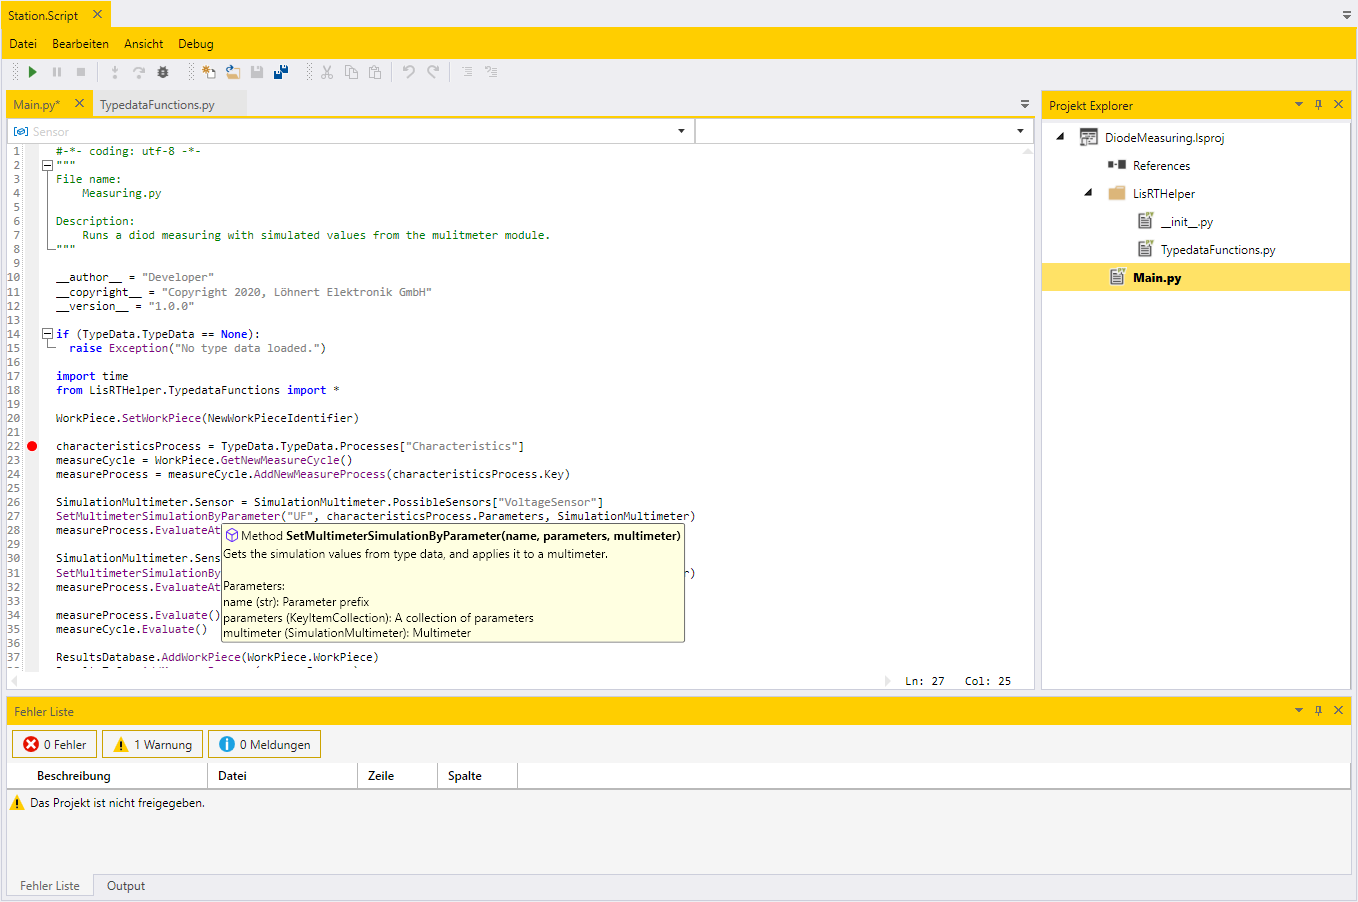Select TypedataFunctions.py in Projekt Explorer
This screenshot has width=1358, height=902.
(x=1217, y=250)
